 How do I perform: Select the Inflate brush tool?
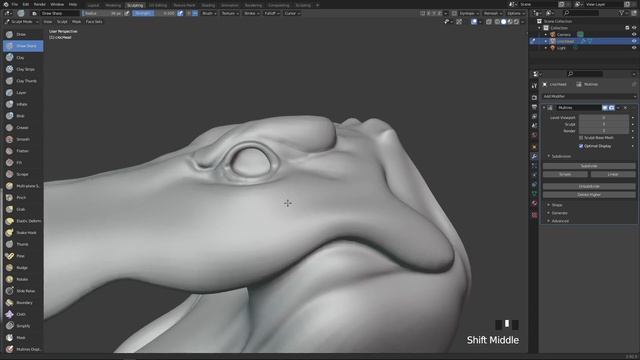coord(23,104)
